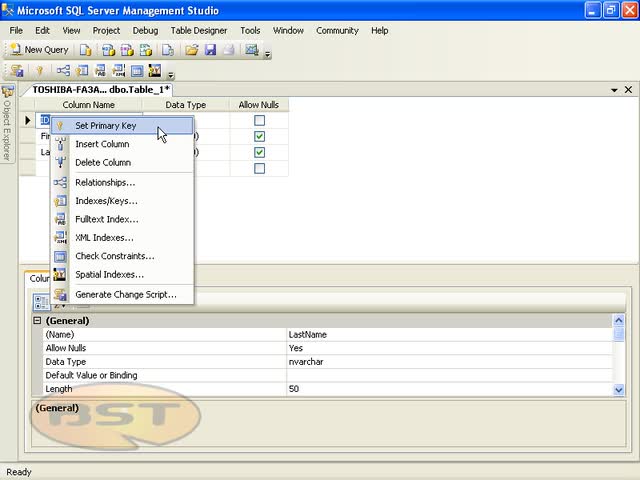Choose Insert Column from context menu
Viewport: 640px width, 480px height.
coord(122,144)
